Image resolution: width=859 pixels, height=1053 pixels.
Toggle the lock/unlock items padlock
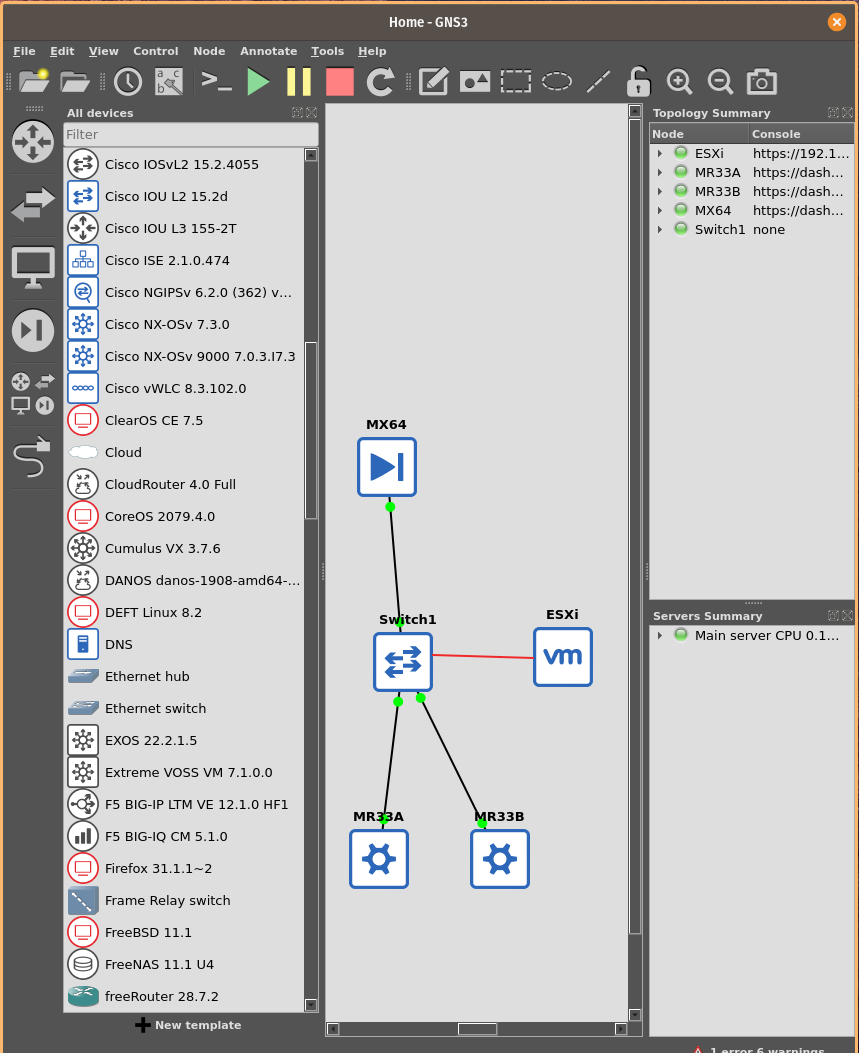click(638, 82)
